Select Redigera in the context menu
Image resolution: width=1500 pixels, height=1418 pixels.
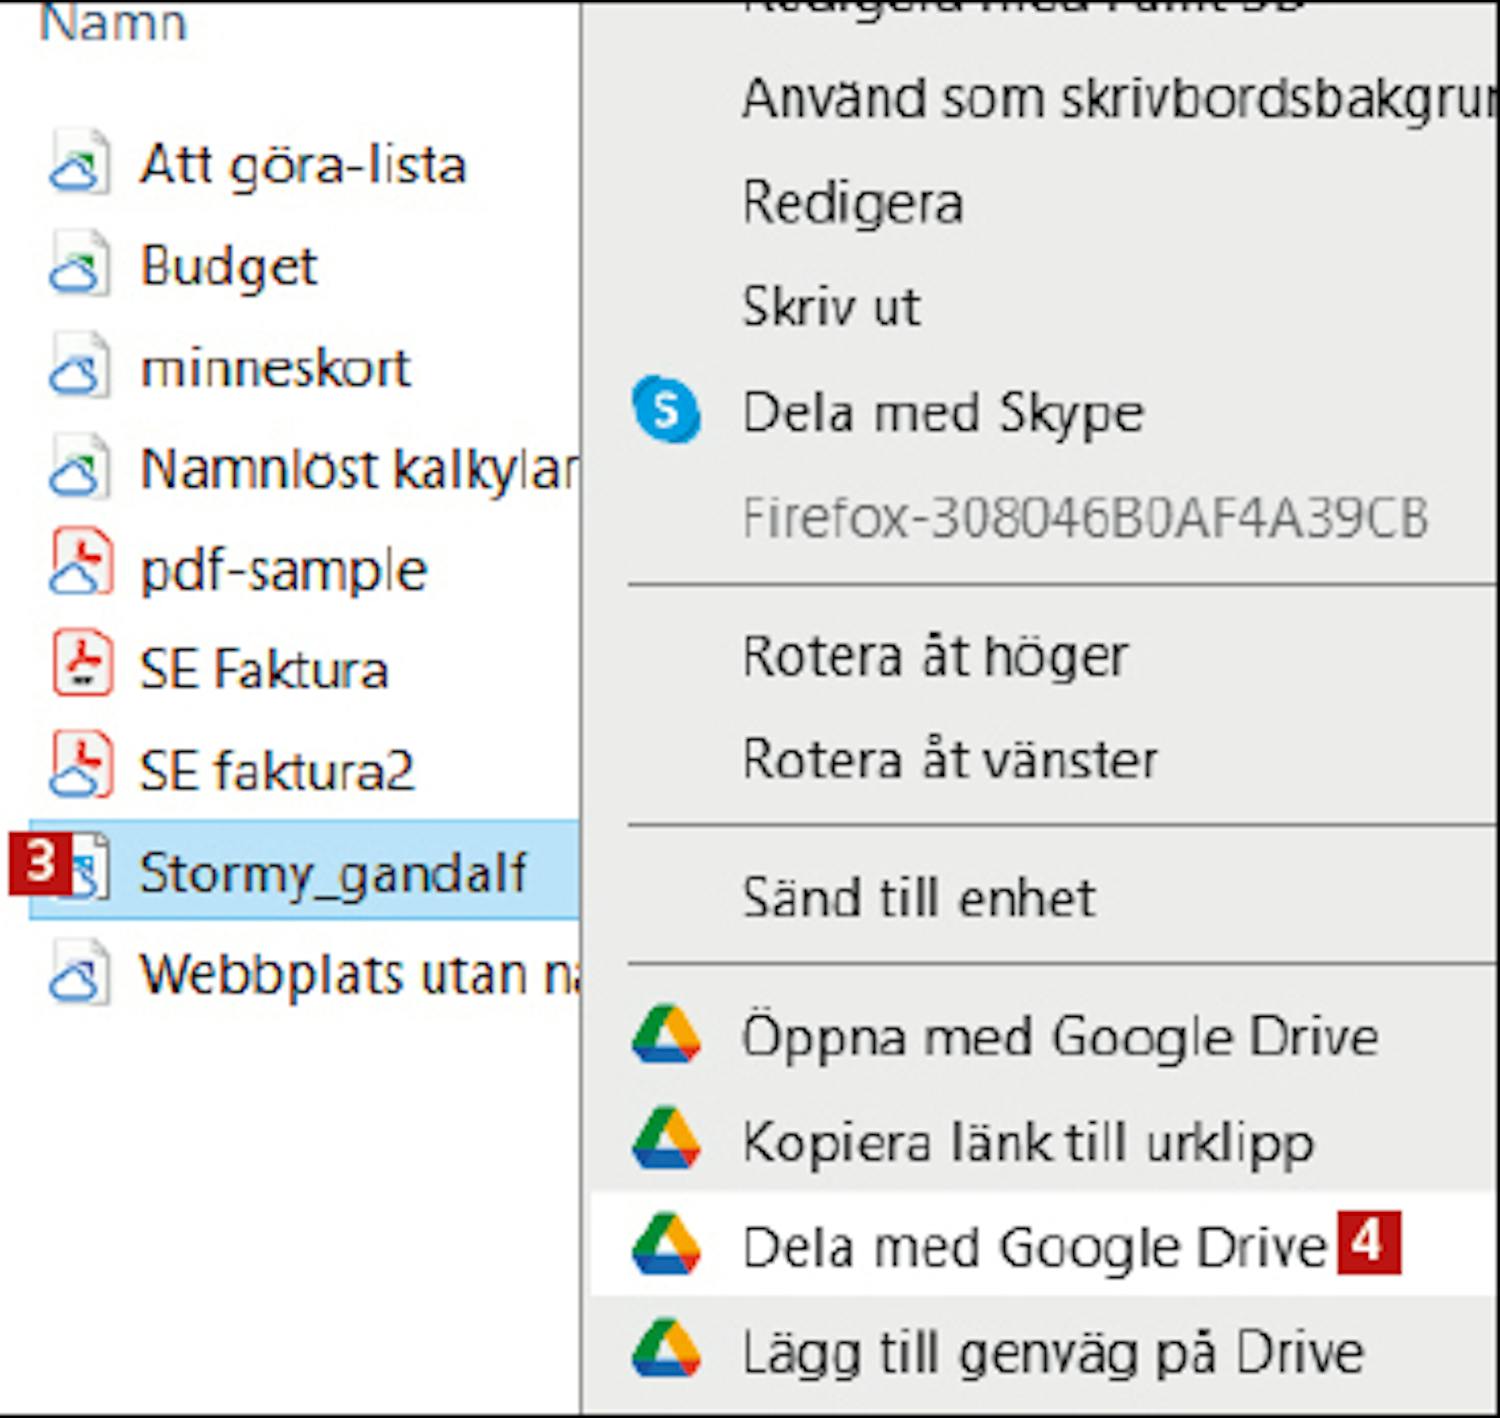[852, 203]
